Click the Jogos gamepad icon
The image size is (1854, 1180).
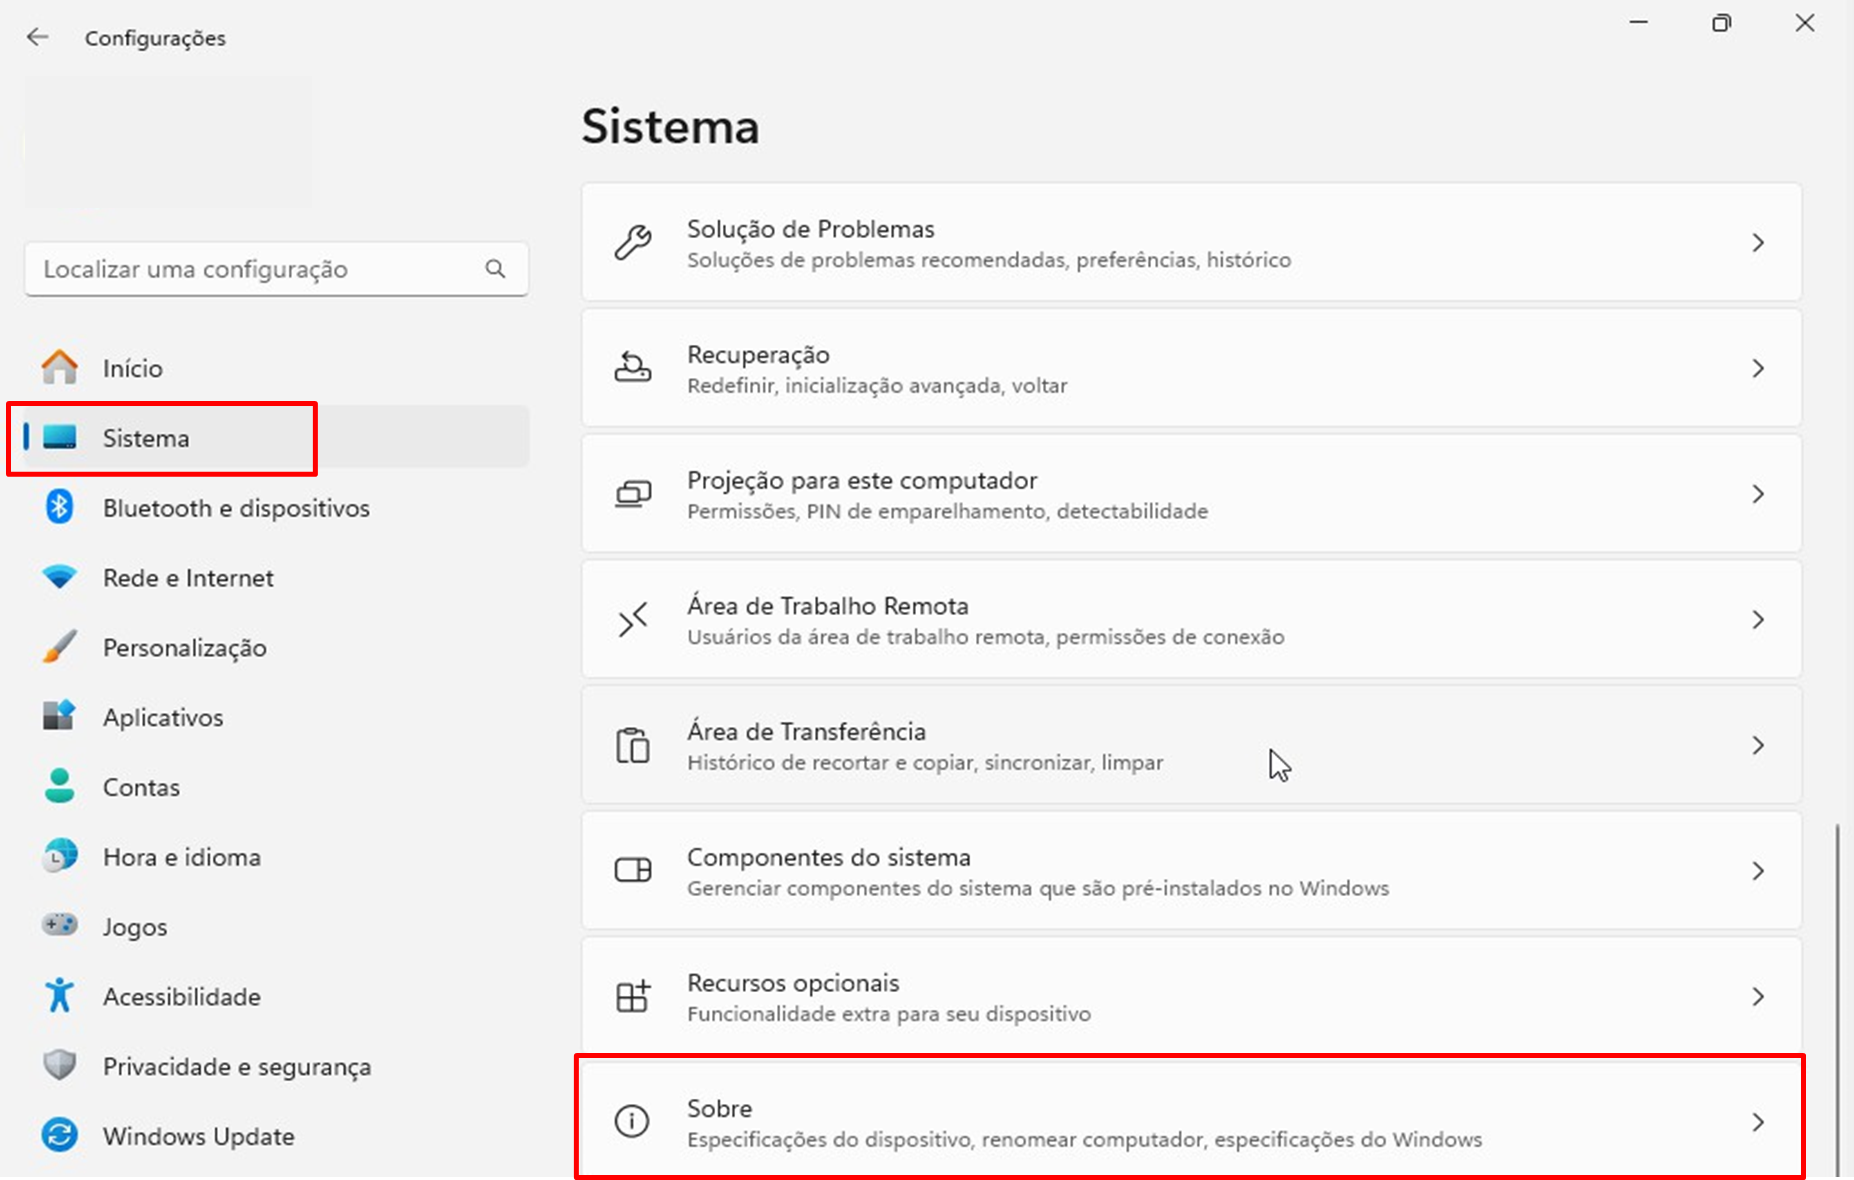[x=60, y=925]
